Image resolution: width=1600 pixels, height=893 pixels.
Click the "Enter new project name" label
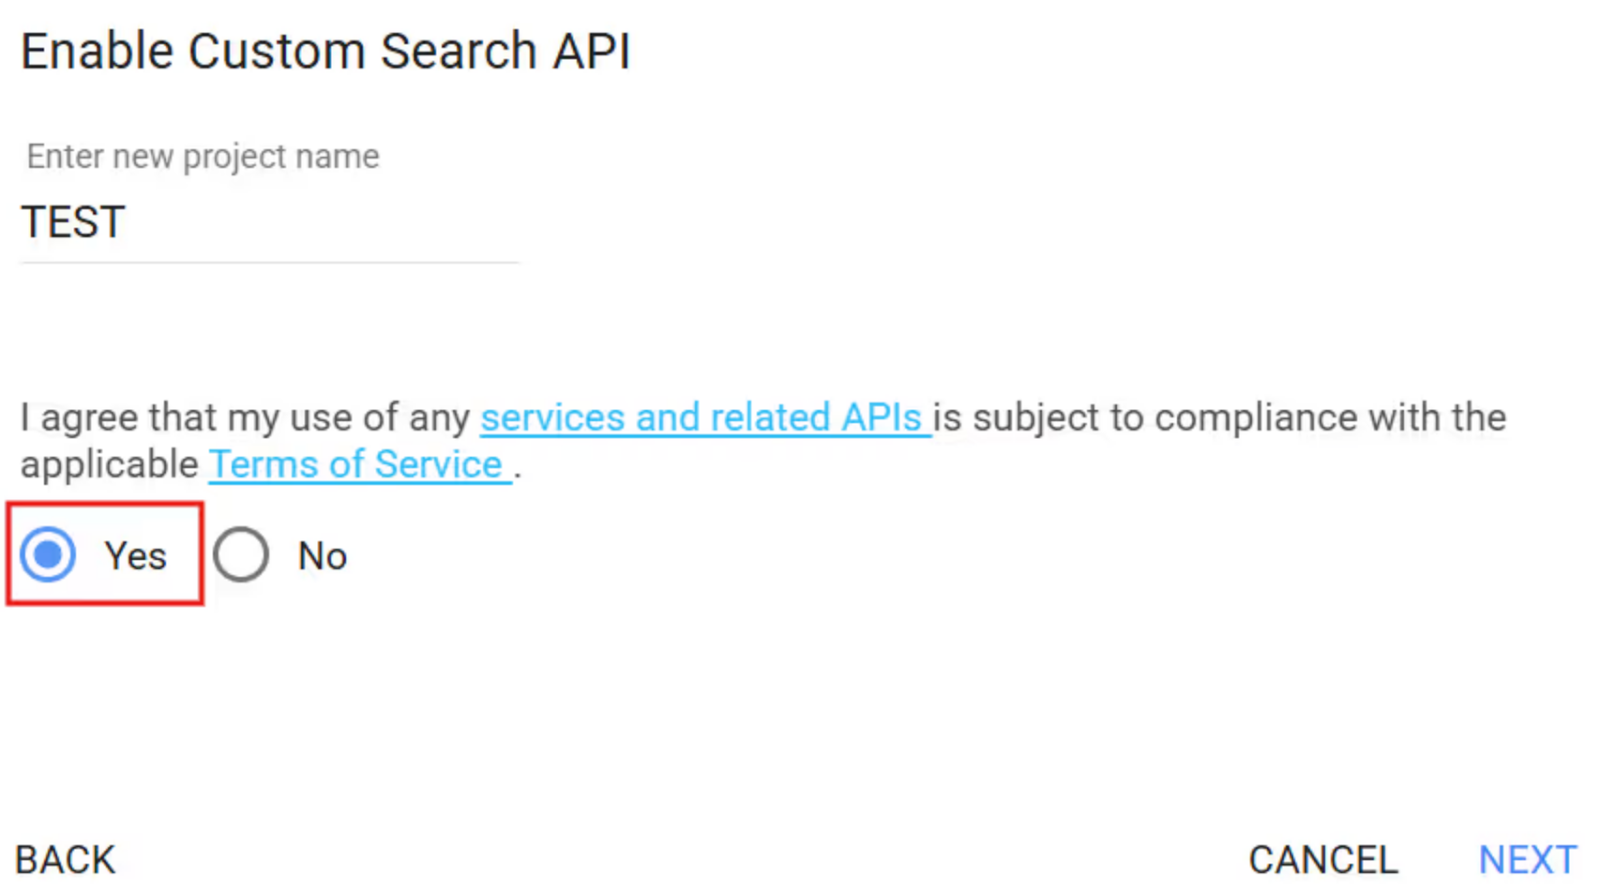(x=203, y=156)
